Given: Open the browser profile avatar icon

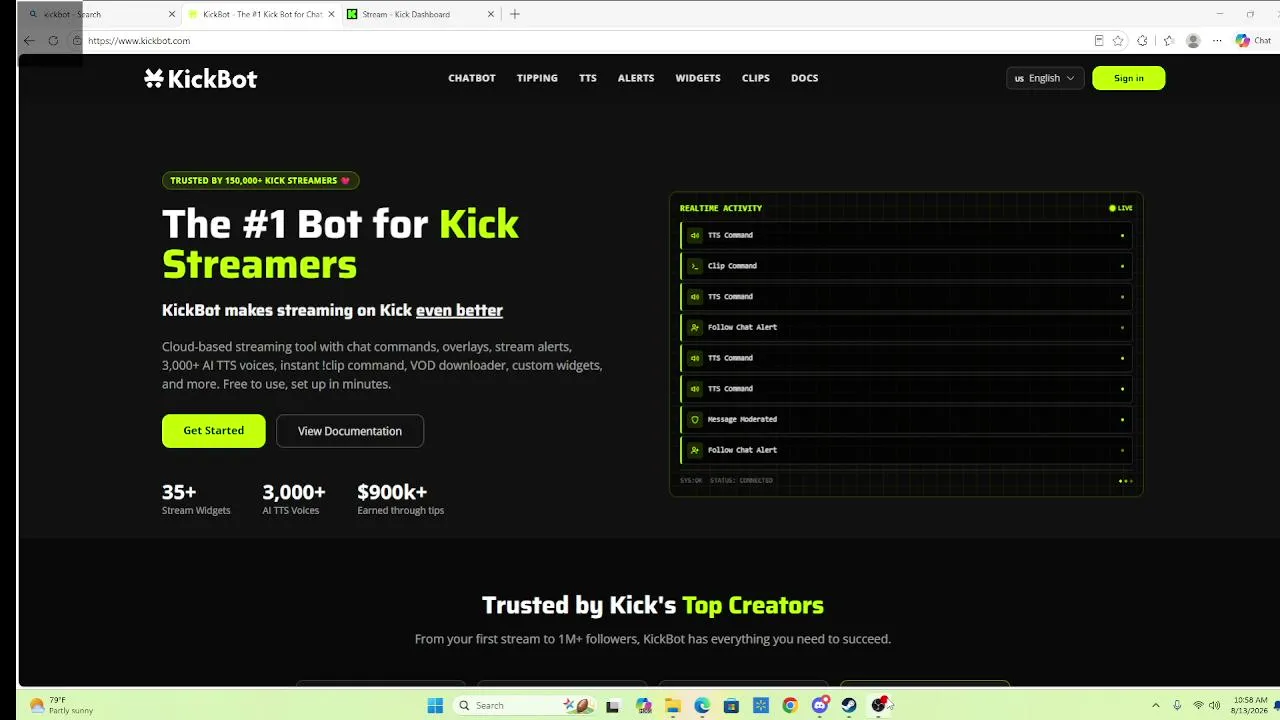Looking at the screenshot, I should 1193,41.
